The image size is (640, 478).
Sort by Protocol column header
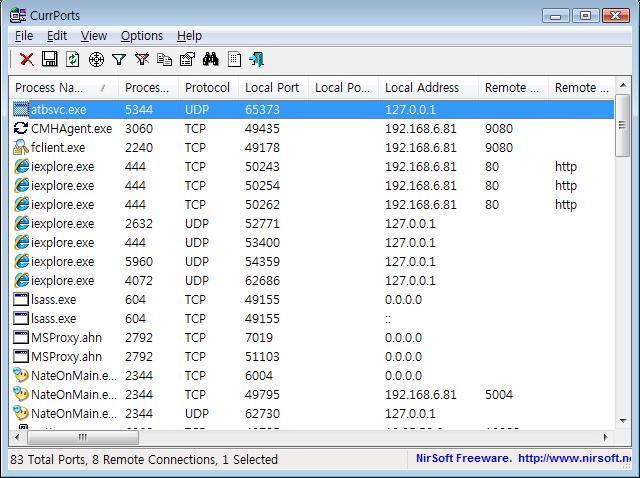[x=208, y=88]
